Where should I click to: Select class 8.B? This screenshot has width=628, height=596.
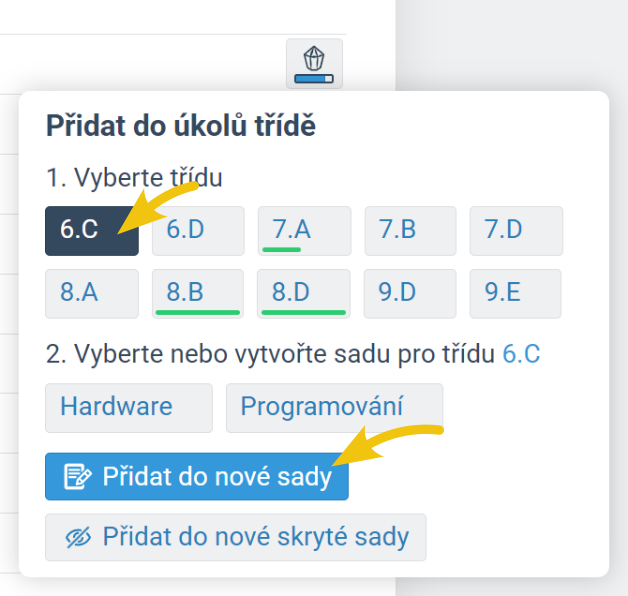198,294
